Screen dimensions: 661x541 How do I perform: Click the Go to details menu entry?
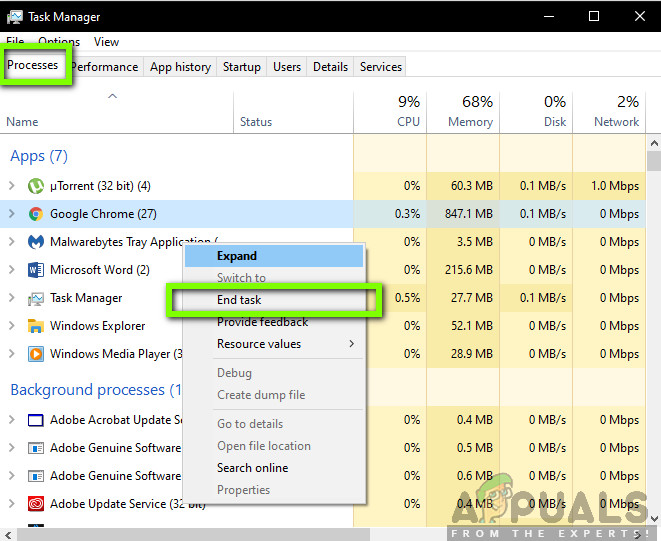pos(274,424)
